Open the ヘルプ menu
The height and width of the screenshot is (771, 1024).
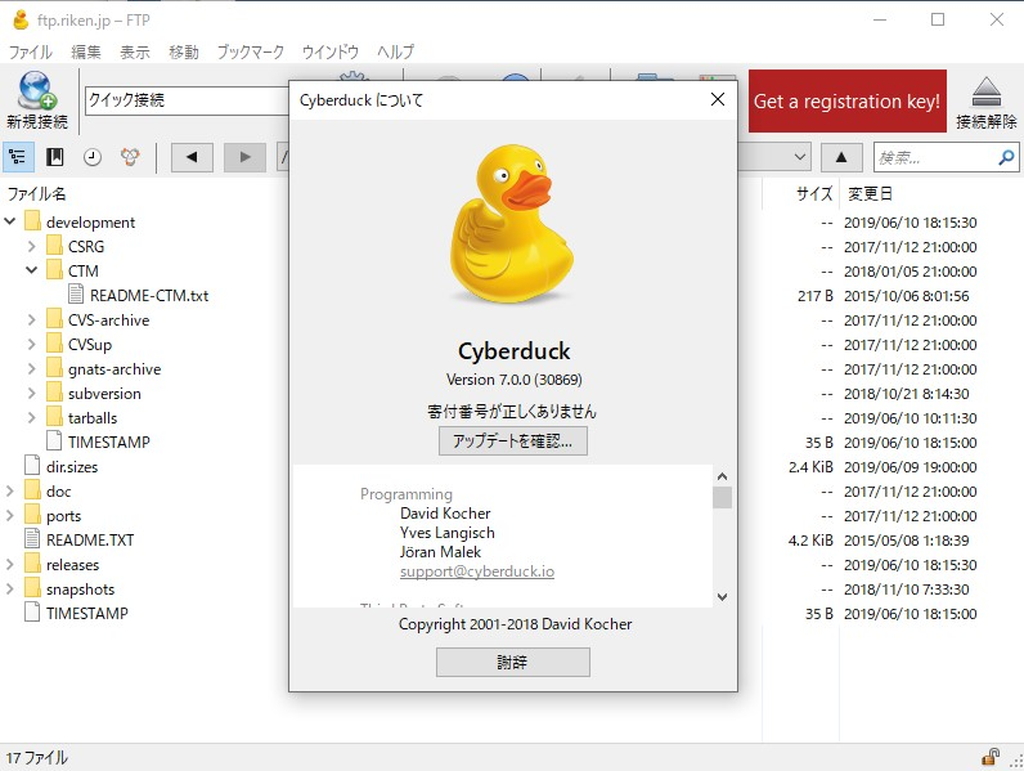tap(395, 52)
